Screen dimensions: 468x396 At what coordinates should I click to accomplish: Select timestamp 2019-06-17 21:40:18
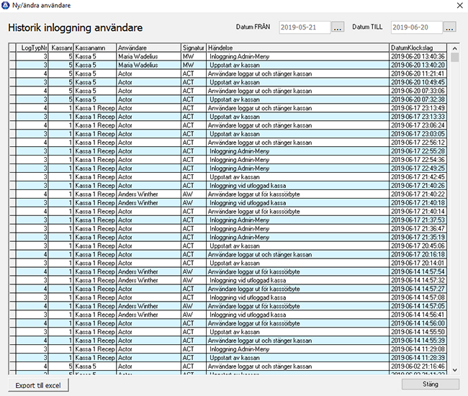[418, 203]
